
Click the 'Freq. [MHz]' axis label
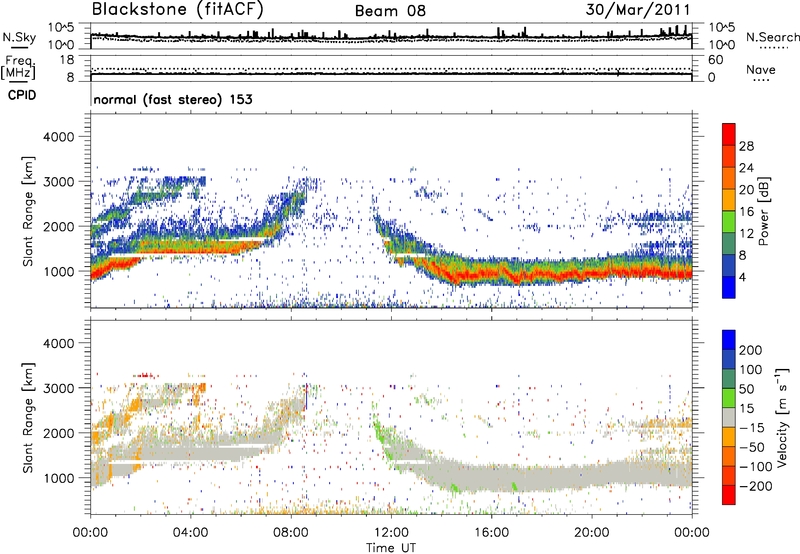point(18,68)
